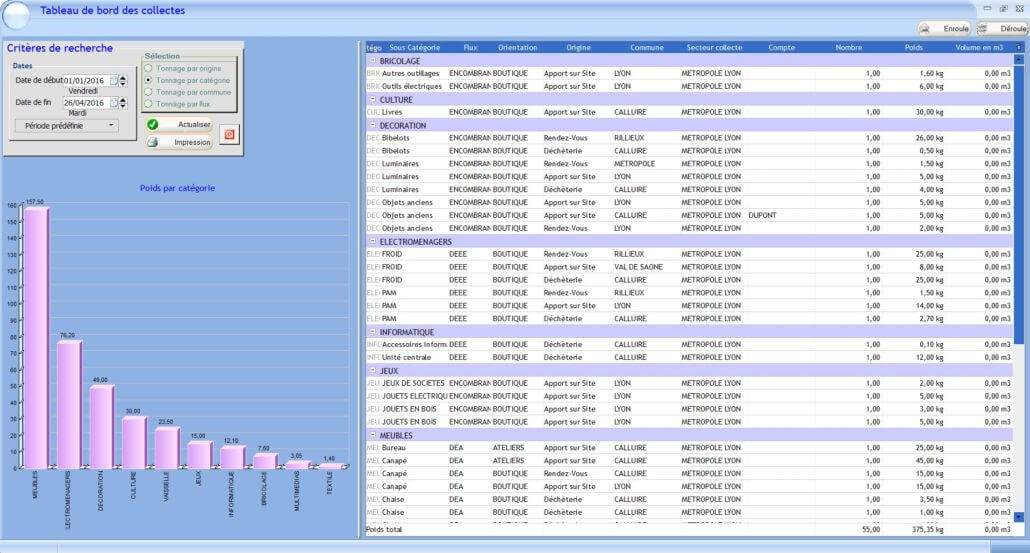Viewport: 1030px width, 553px height.
Task: Click the VAISSELLE bar showing 23,50
Action: pos(167,448)
